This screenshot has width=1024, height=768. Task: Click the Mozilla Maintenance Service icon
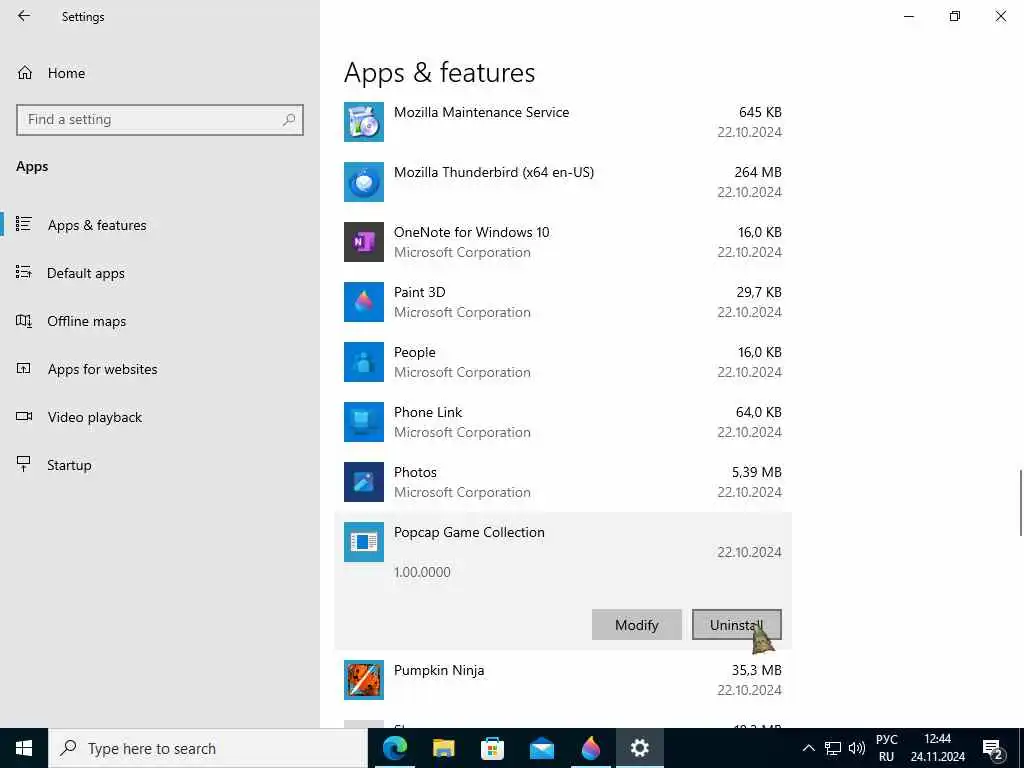(x=364, y=122)
